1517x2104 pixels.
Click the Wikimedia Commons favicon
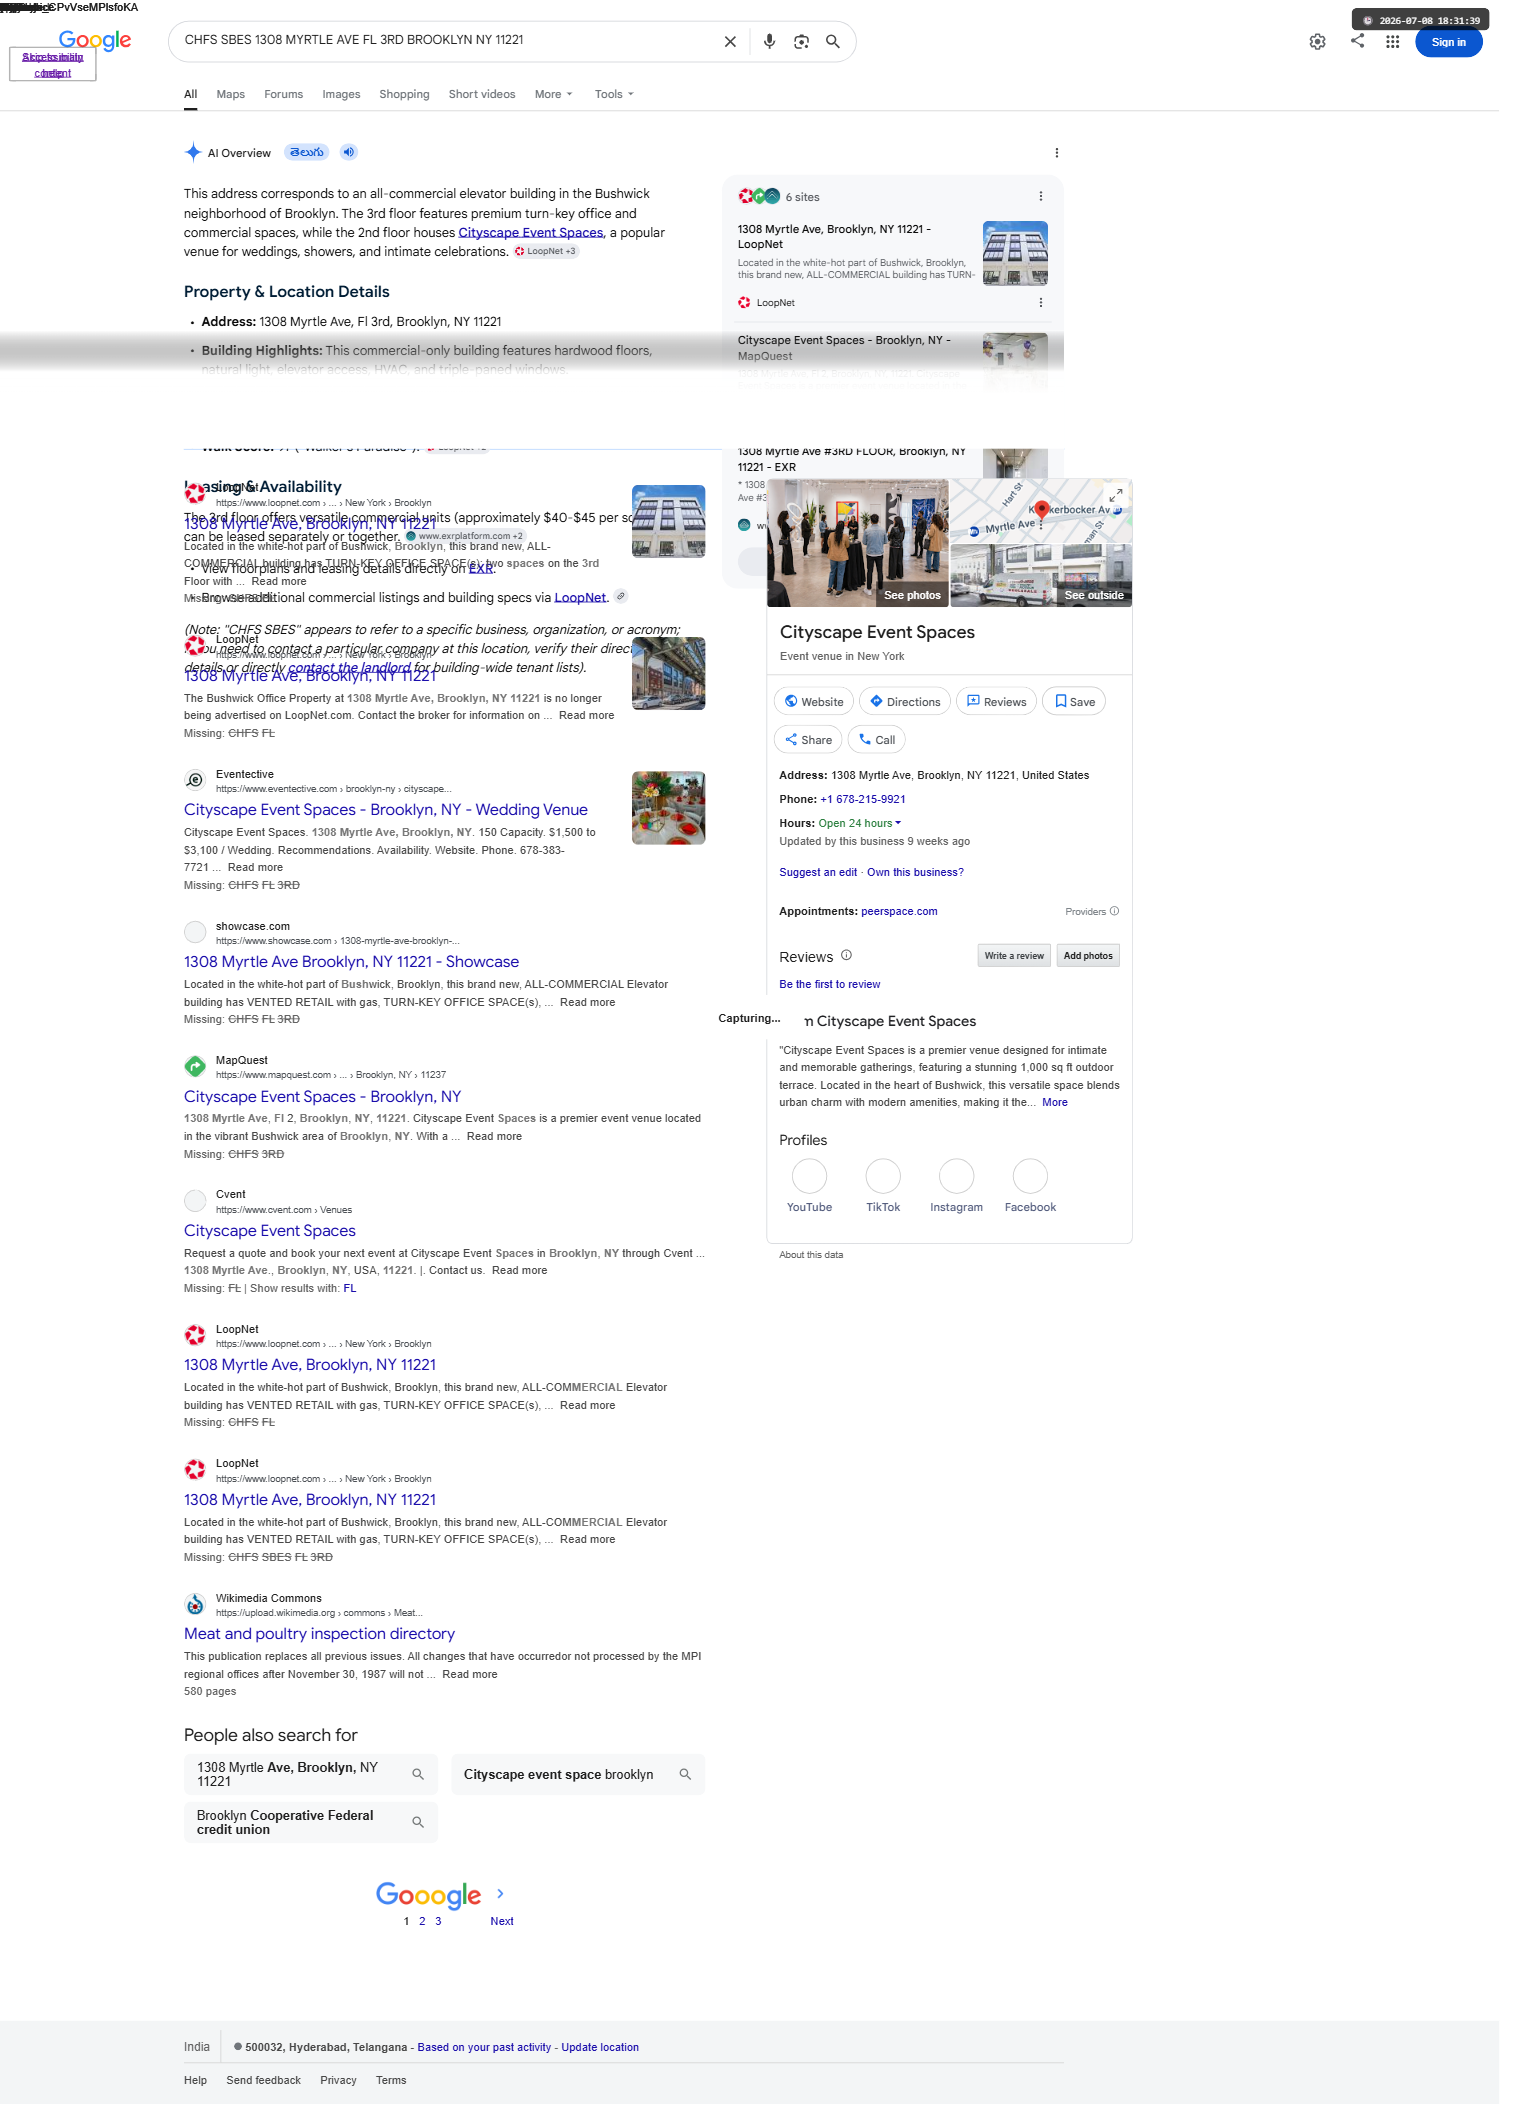coord(195,1604)
